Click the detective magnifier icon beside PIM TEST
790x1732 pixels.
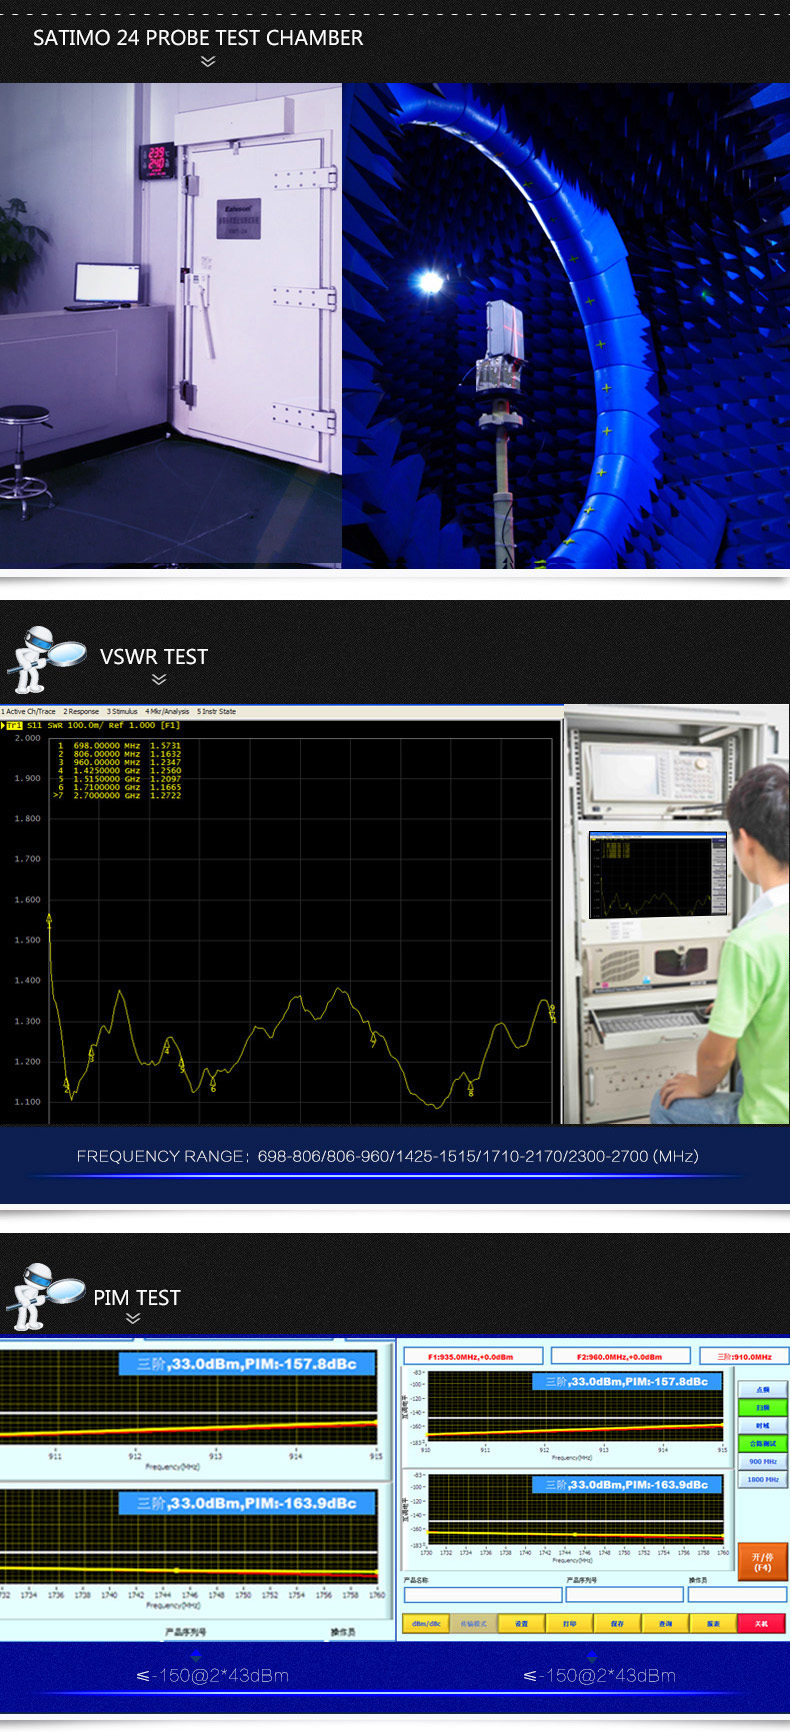[45, 1296]
